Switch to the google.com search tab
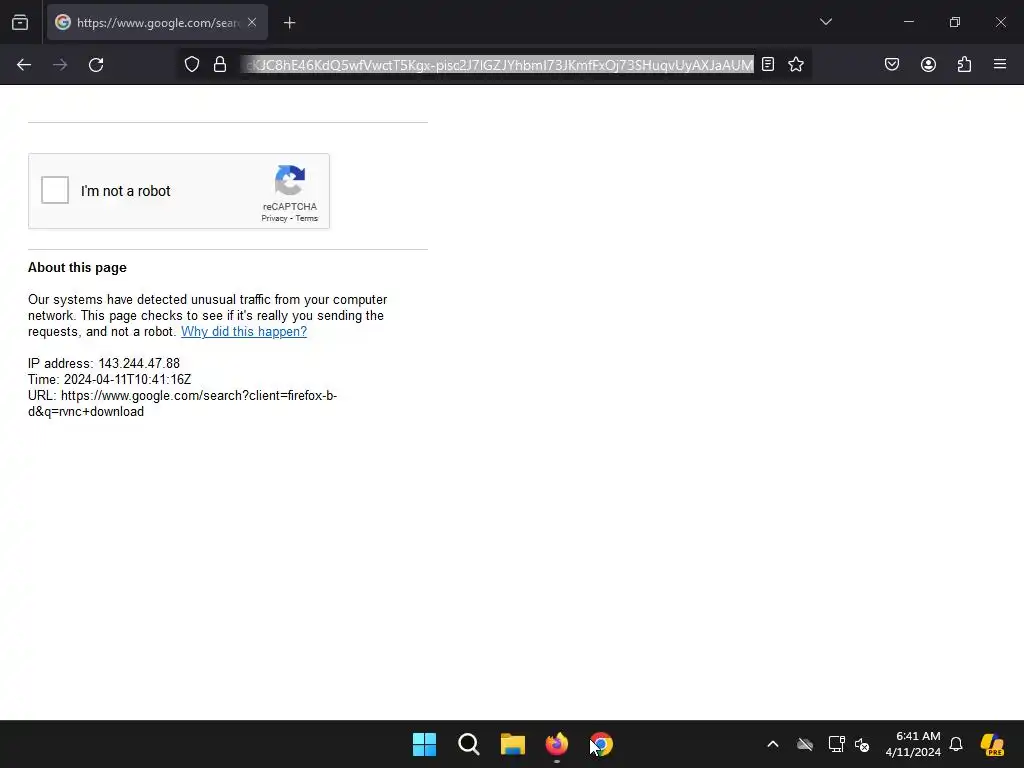The width and height of the screenshot is (1024, 768). 157,23
